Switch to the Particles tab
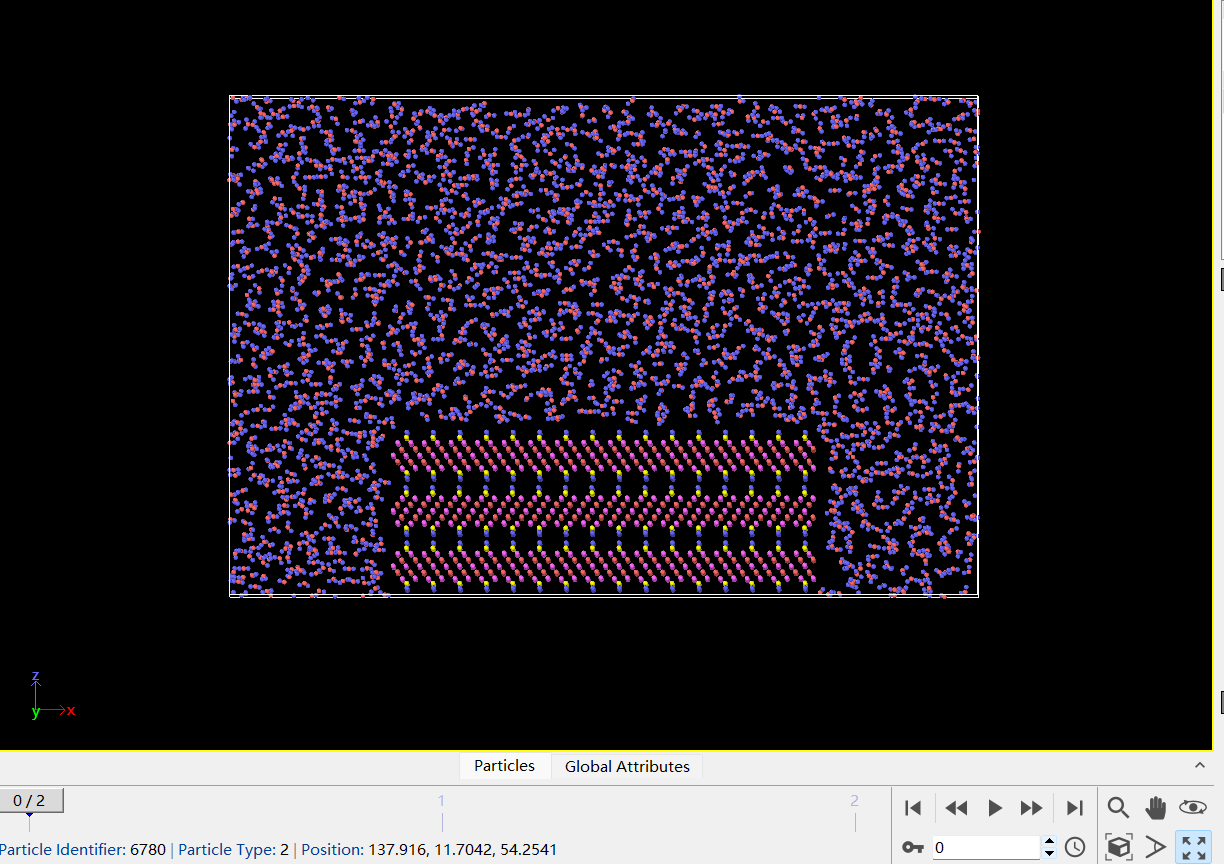Screen dimensions: 1224x864 coord(504,766)
